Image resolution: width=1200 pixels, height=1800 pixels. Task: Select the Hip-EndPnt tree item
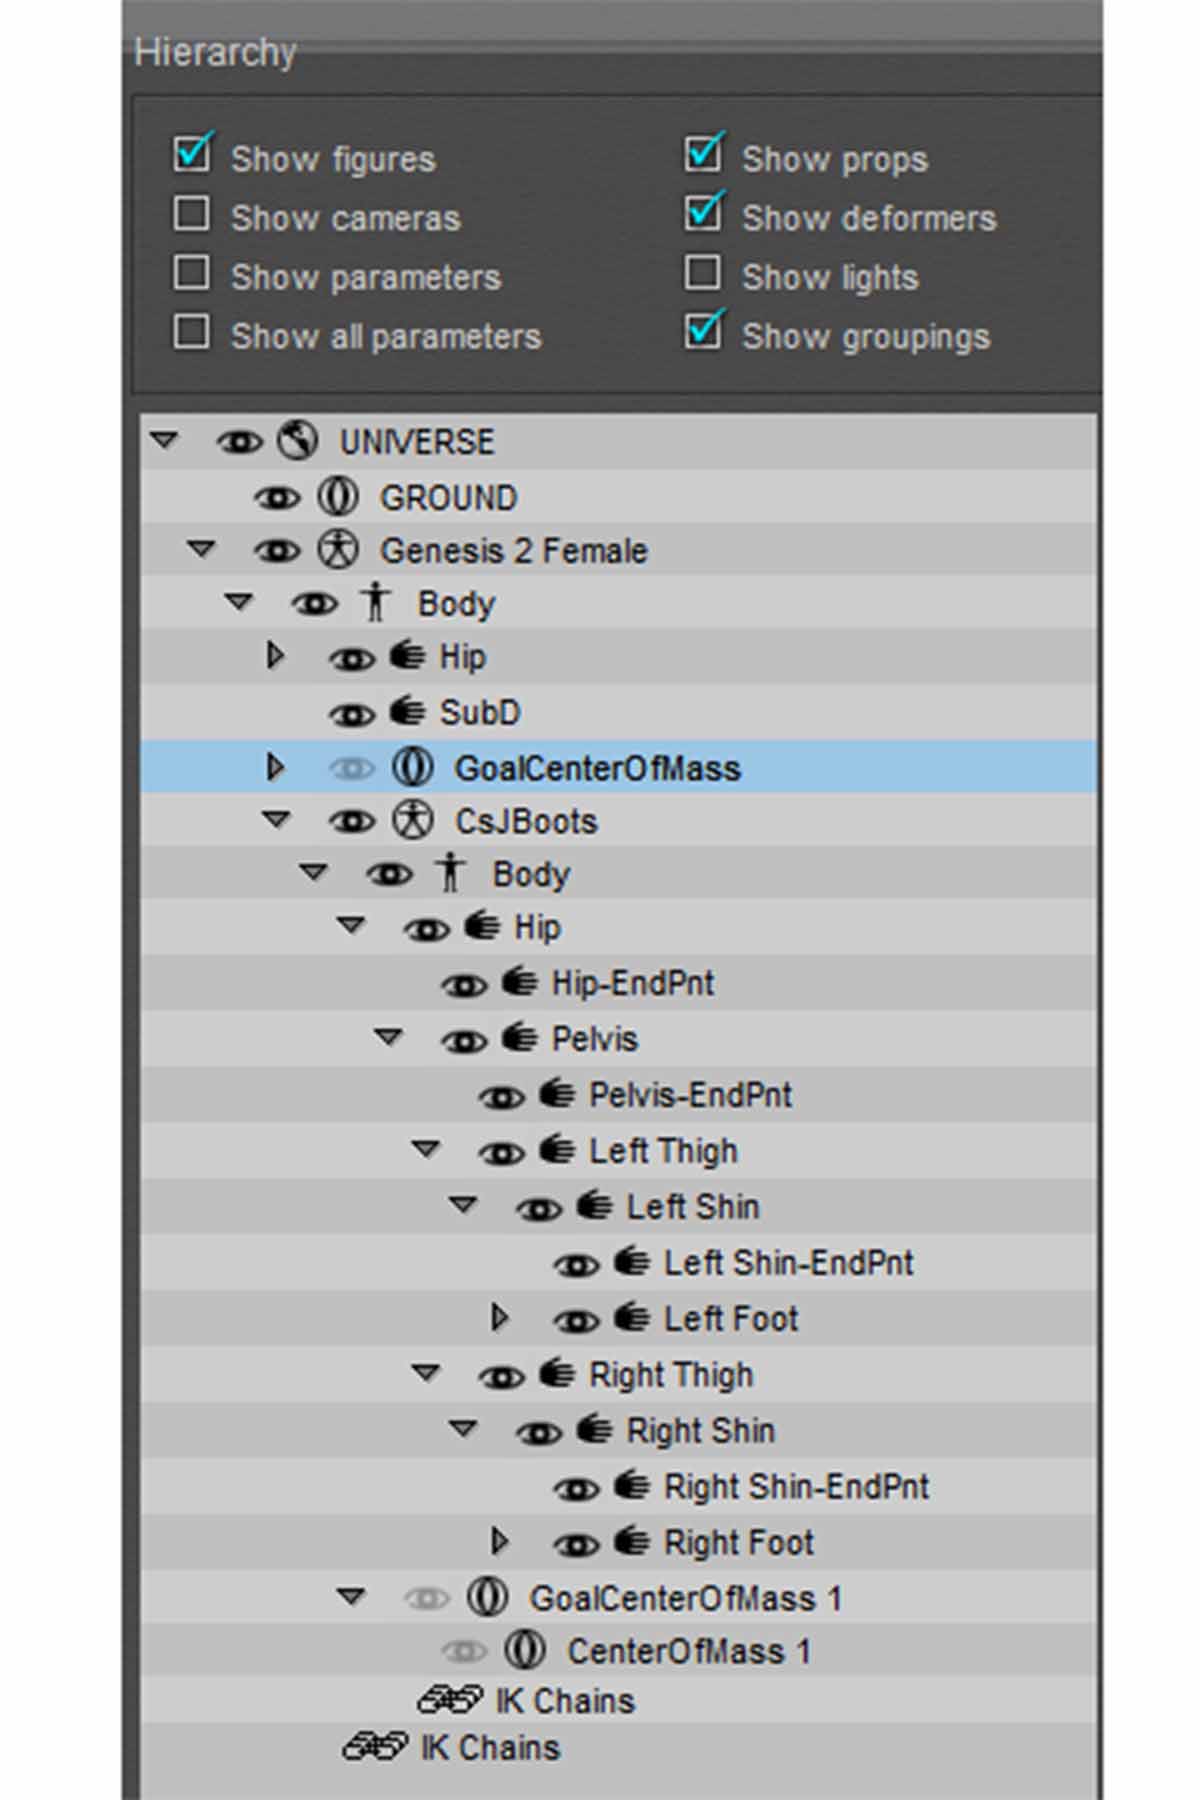[632, 983]
